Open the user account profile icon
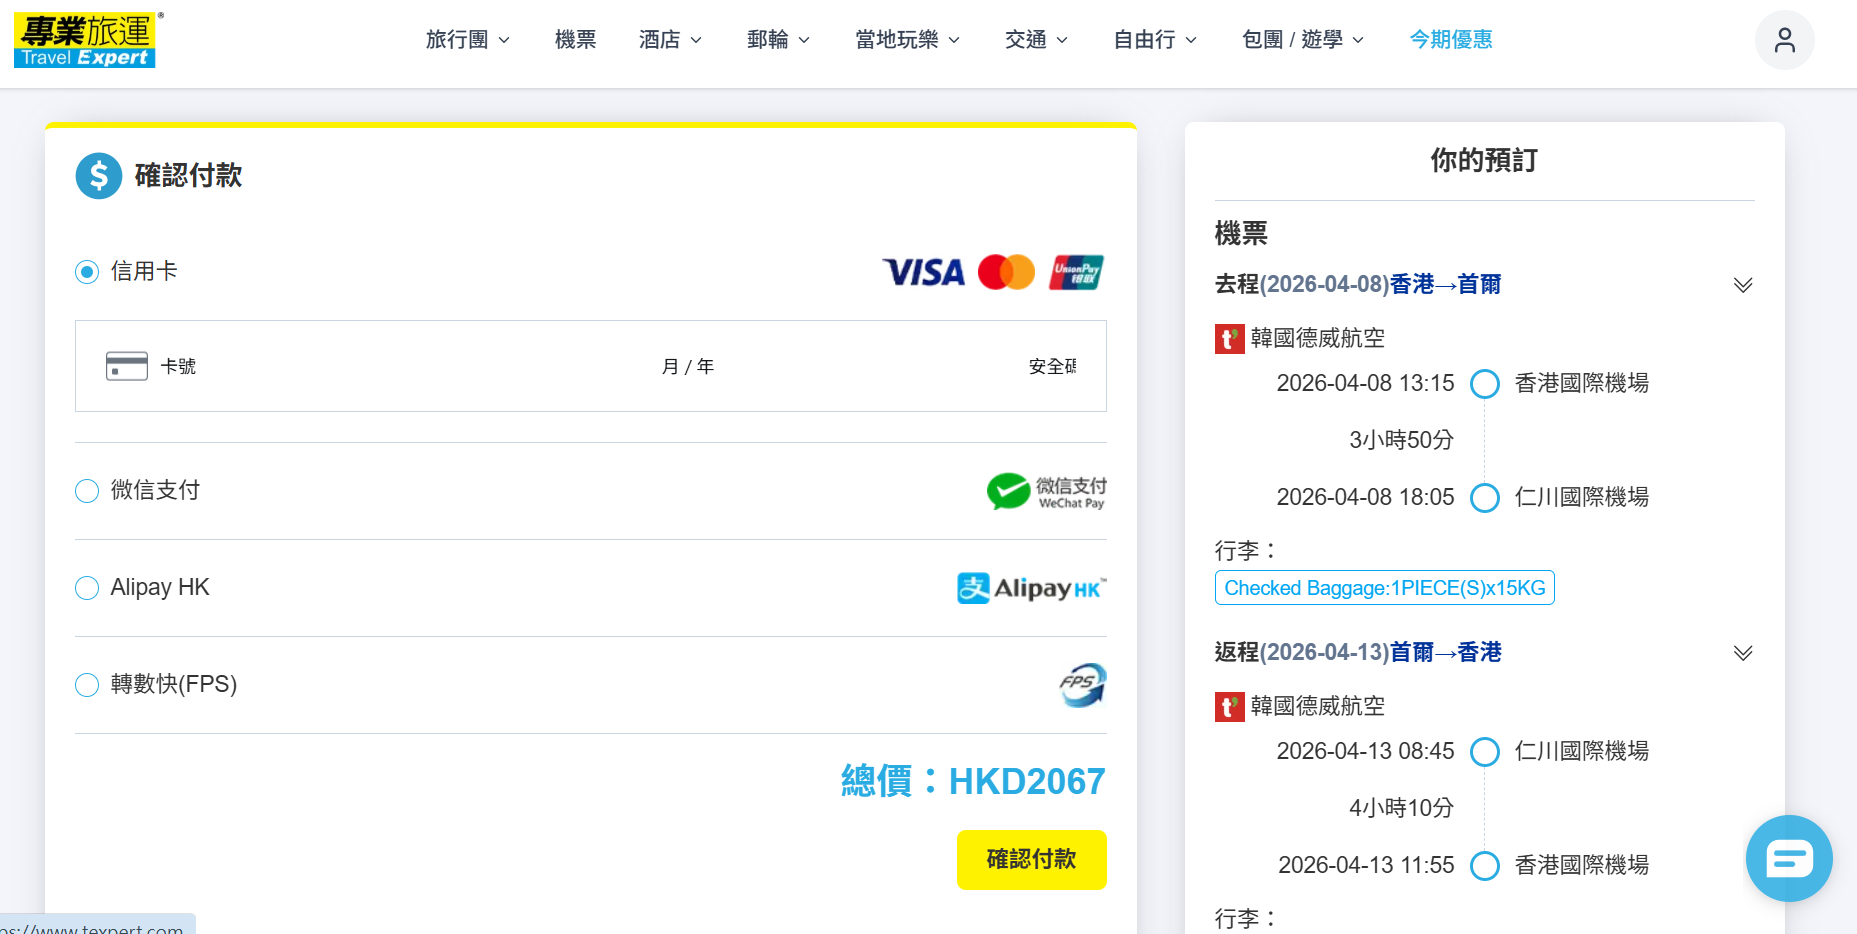The image size is (1857, 934). click(x=1784, y=40)
